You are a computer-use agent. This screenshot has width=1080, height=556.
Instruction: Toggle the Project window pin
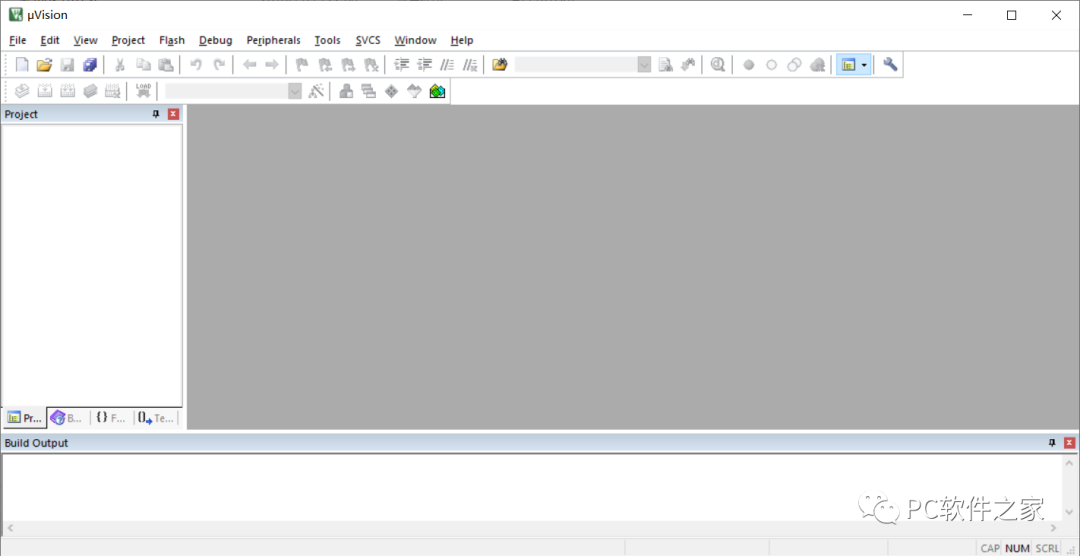click(x=156, y=114)
